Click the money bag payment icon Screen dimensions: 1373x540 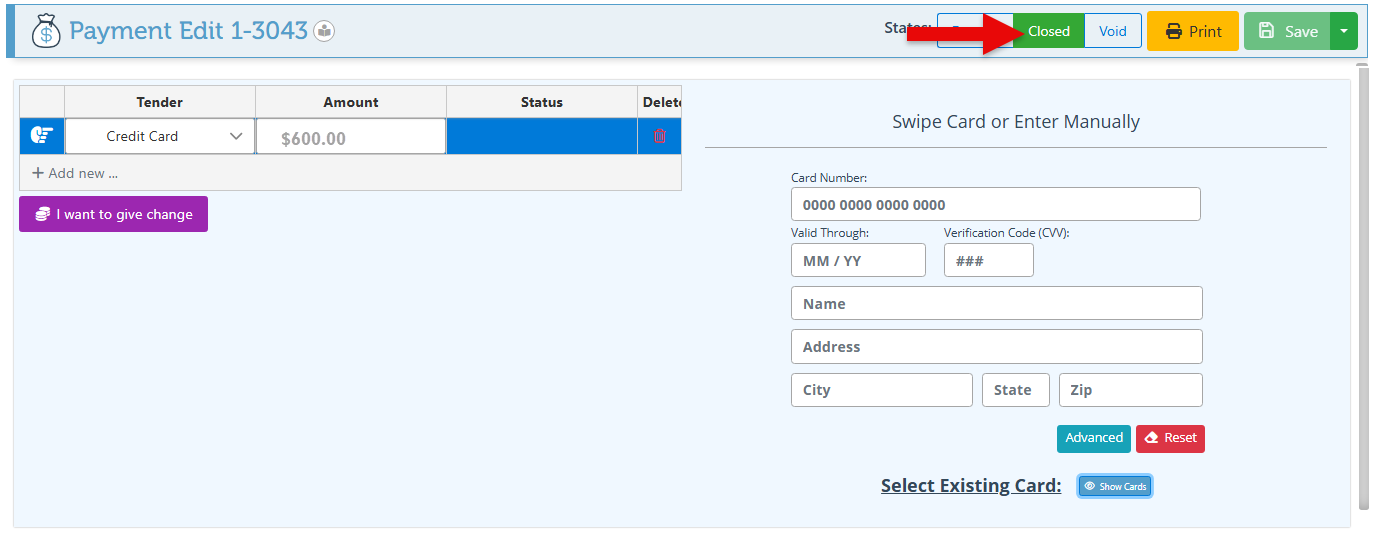[45, 31]
